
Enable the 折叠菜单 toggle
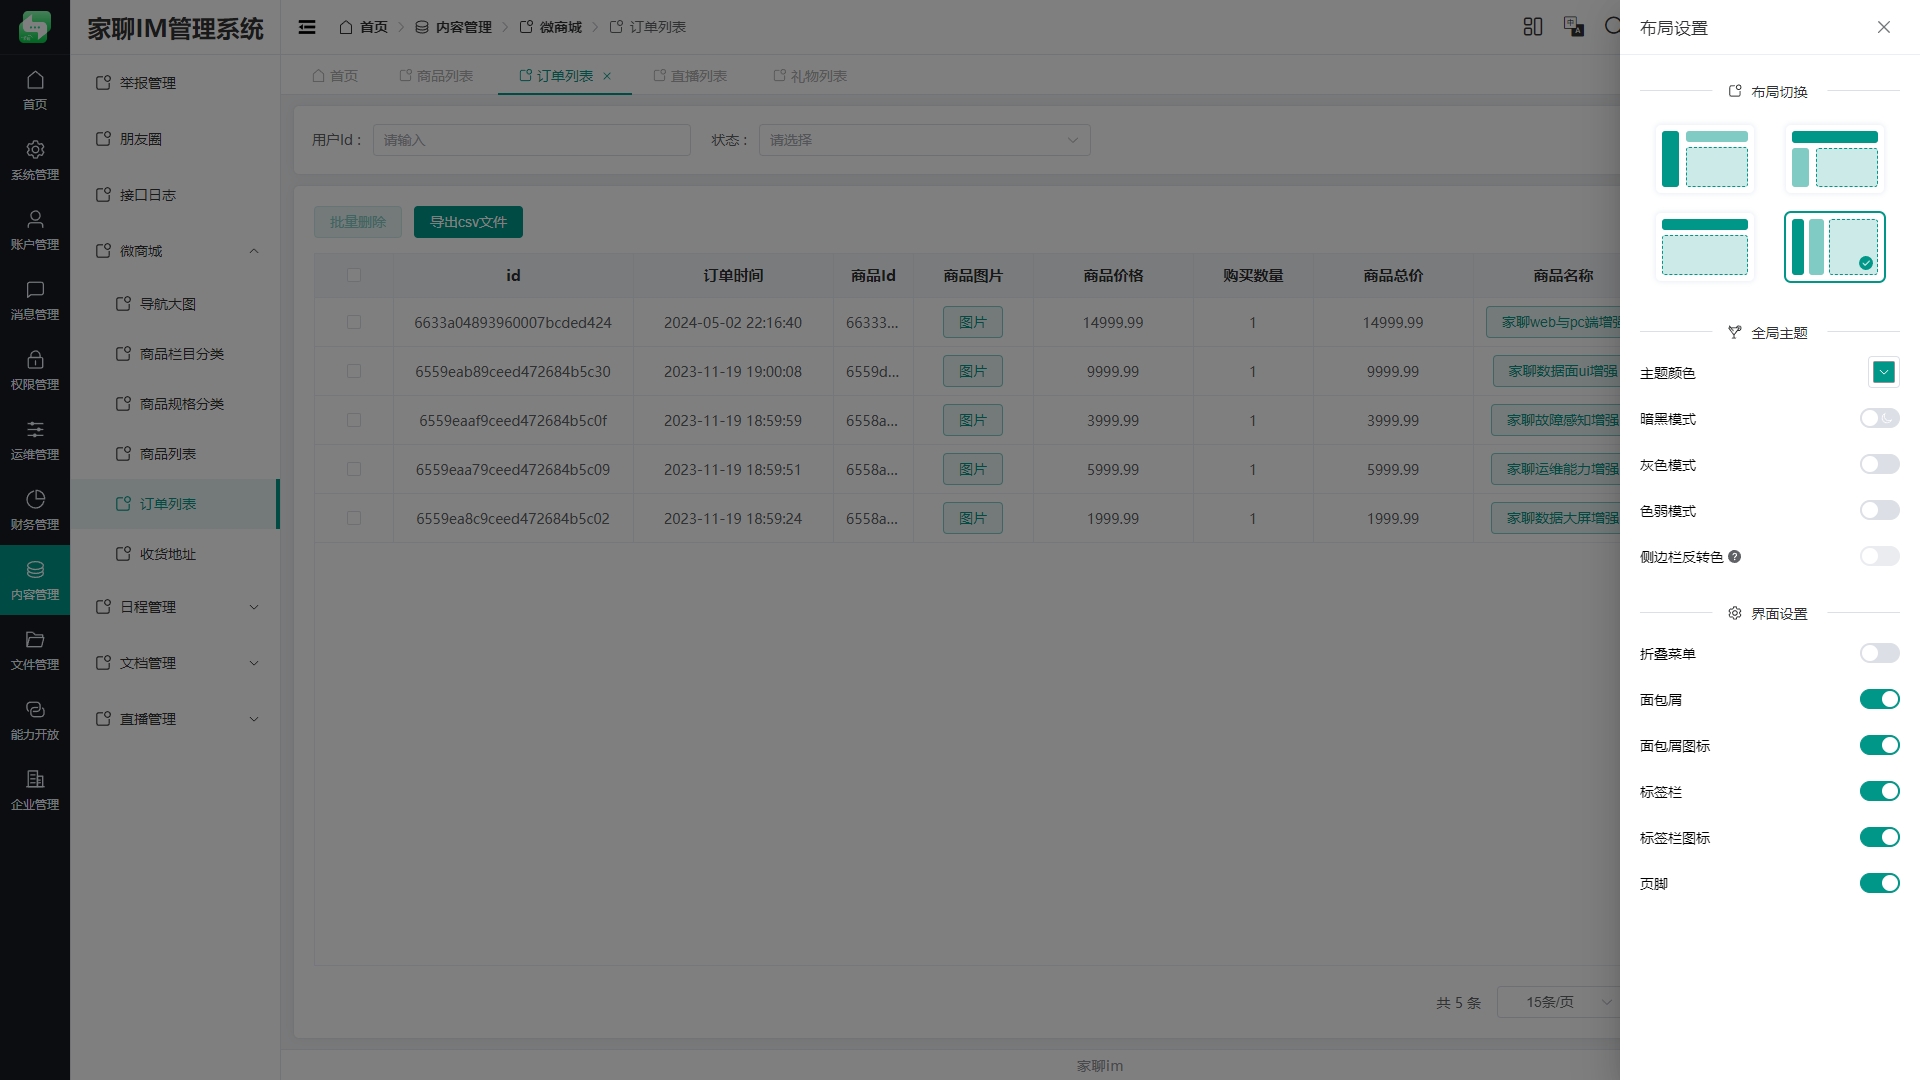click(x=1879, y=654)
